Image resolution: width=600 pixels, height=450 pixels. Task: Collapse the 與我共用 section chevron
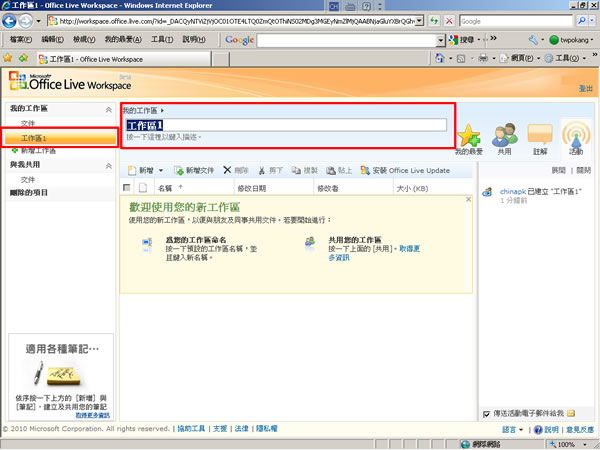[109, 166]
